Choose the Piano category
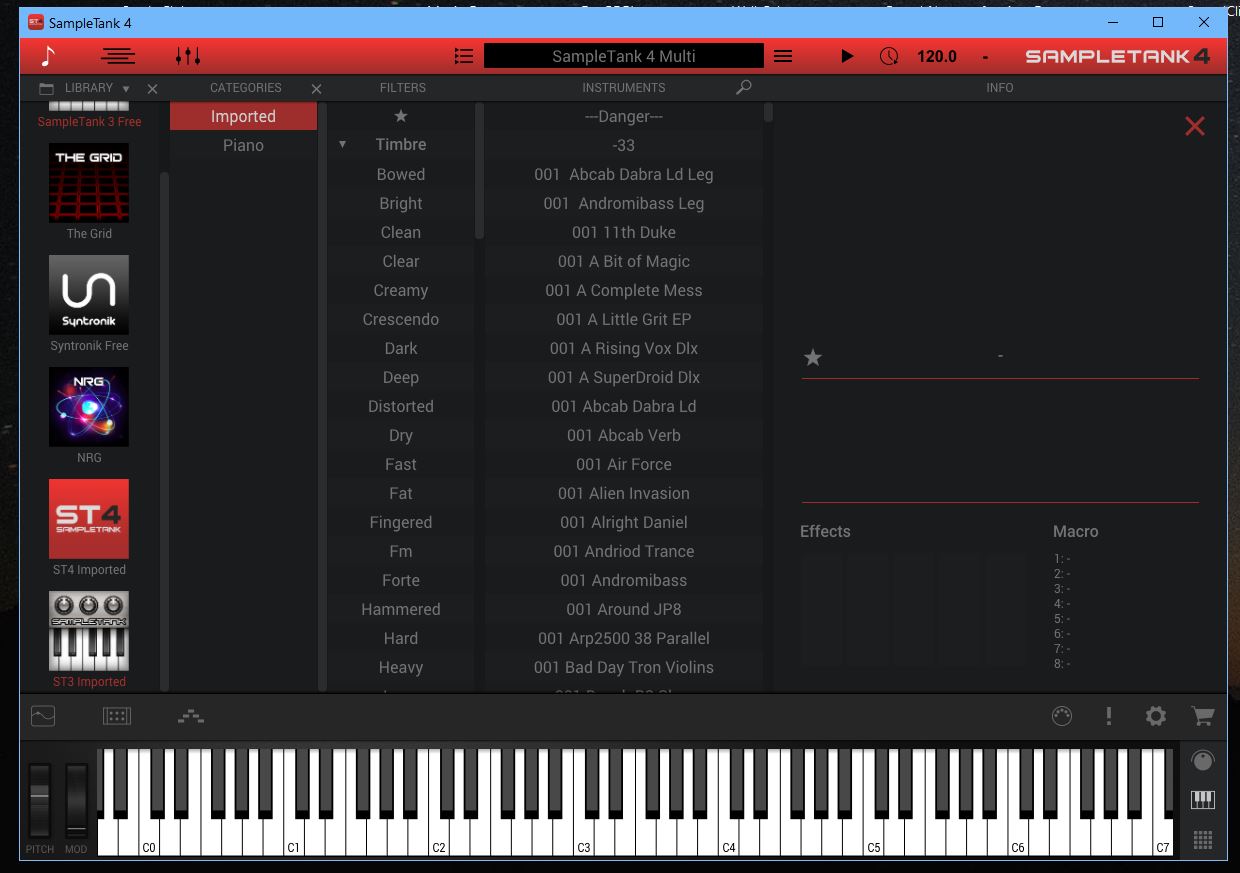The width and height of the screenshot is (1240, 873). 243,145
